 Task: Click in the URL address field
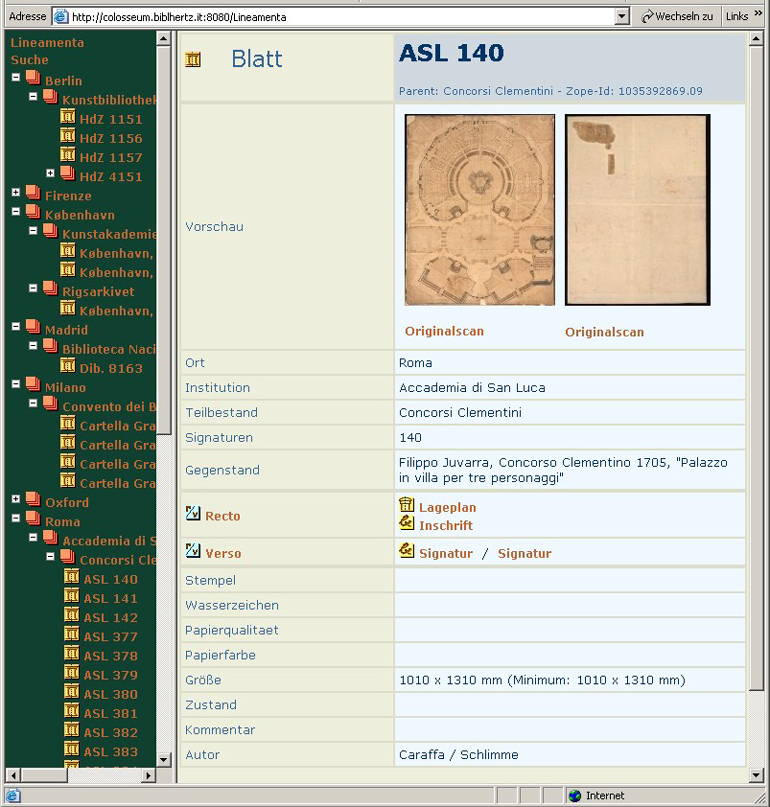tap(340, 17)
